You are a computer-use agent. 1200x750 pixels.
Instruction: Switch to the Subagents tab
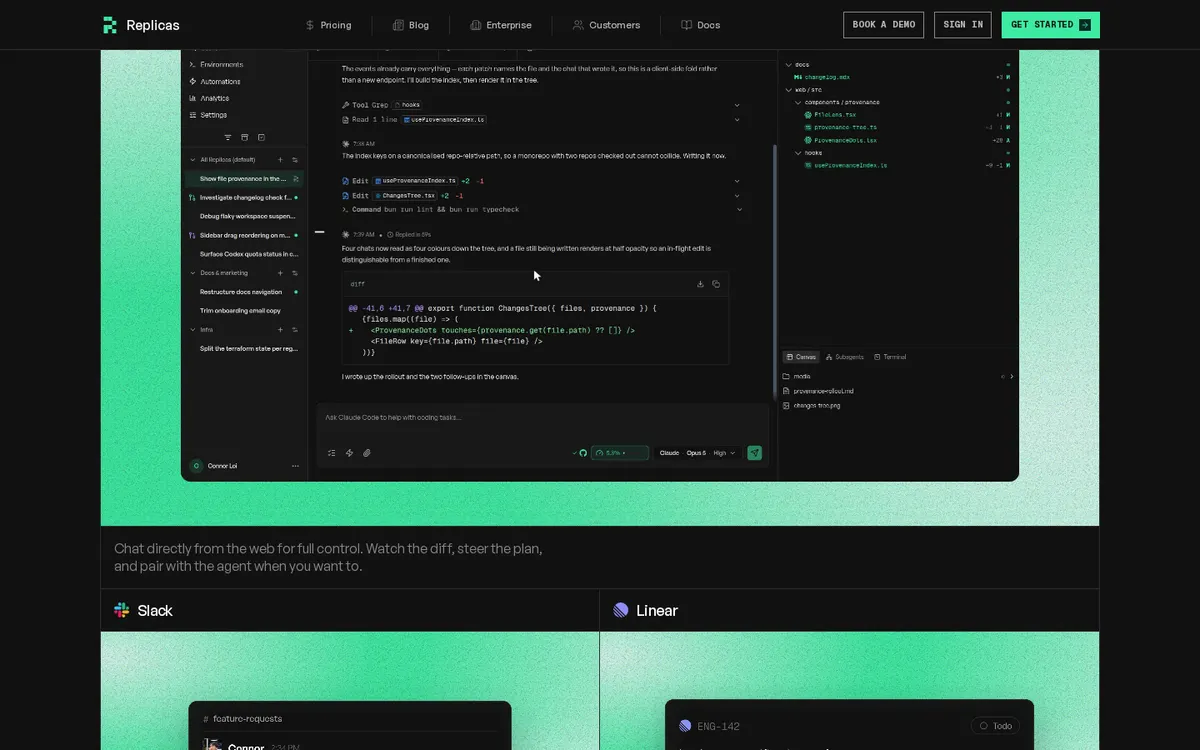point(844,357)
